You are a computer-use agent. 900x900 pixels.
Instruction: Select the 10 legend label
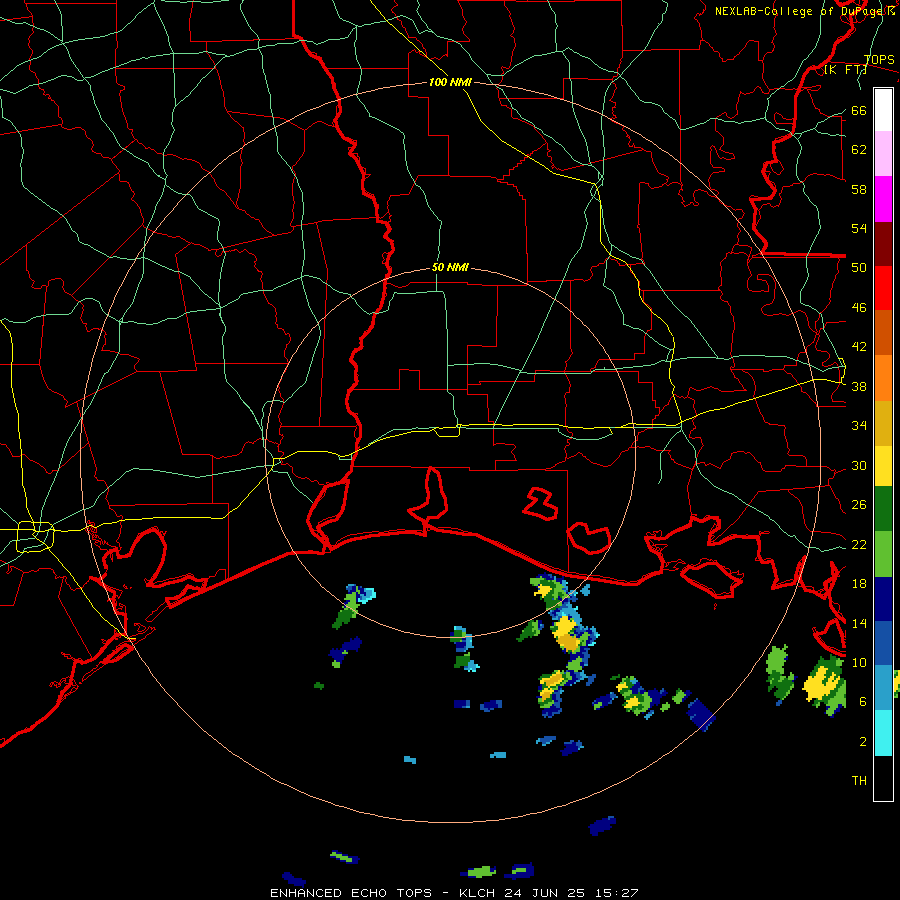(859, 662)
